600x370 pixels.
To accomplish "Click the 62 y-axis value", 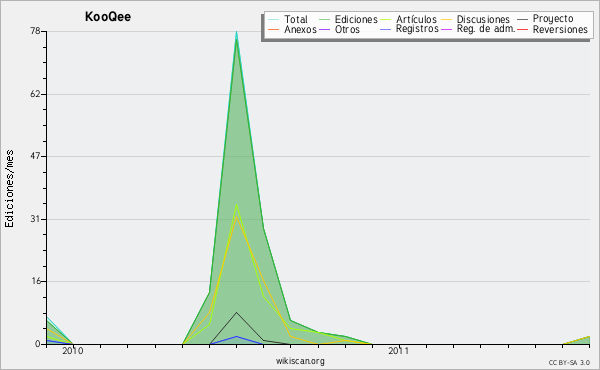I will (x=36, y=94).
